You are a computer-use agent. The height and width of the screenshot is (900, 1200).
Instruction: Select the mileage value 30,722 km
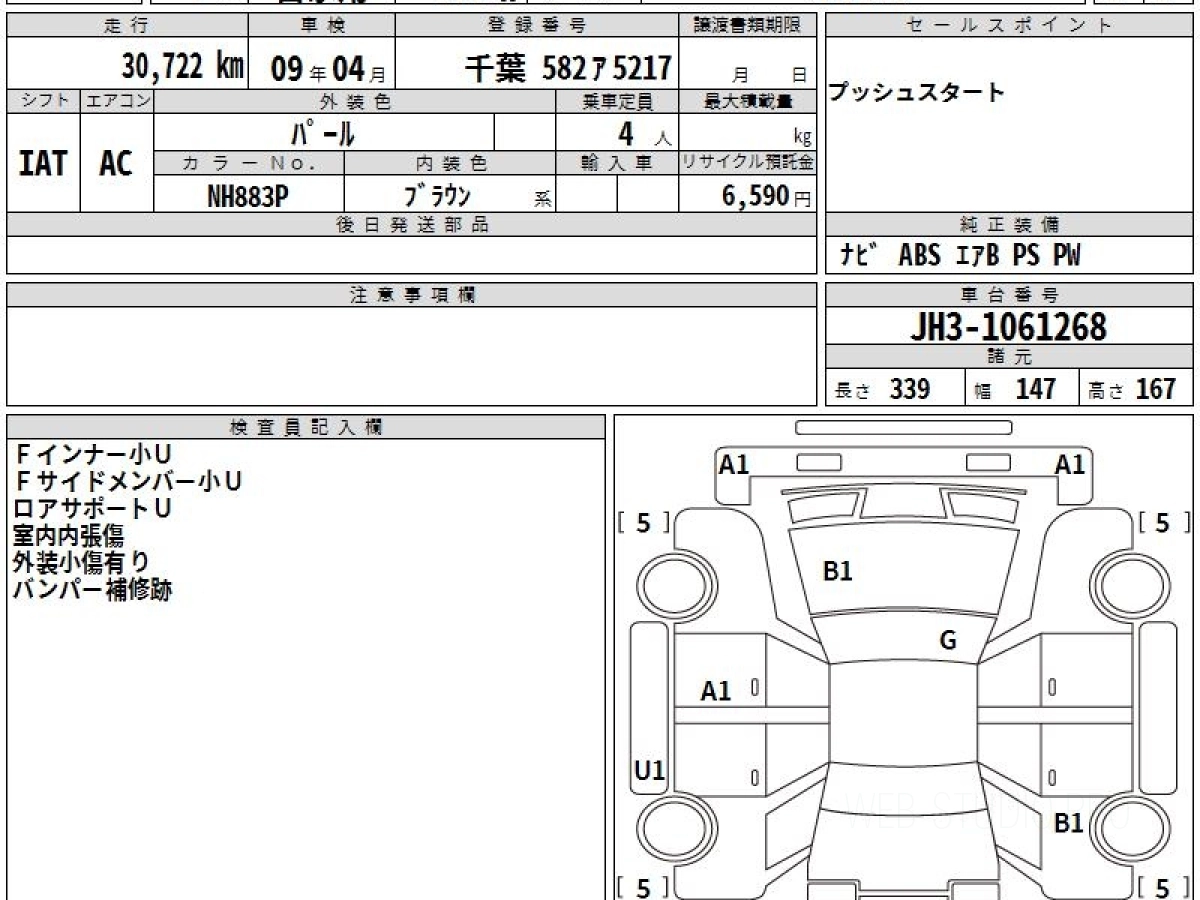pos(183,67)
